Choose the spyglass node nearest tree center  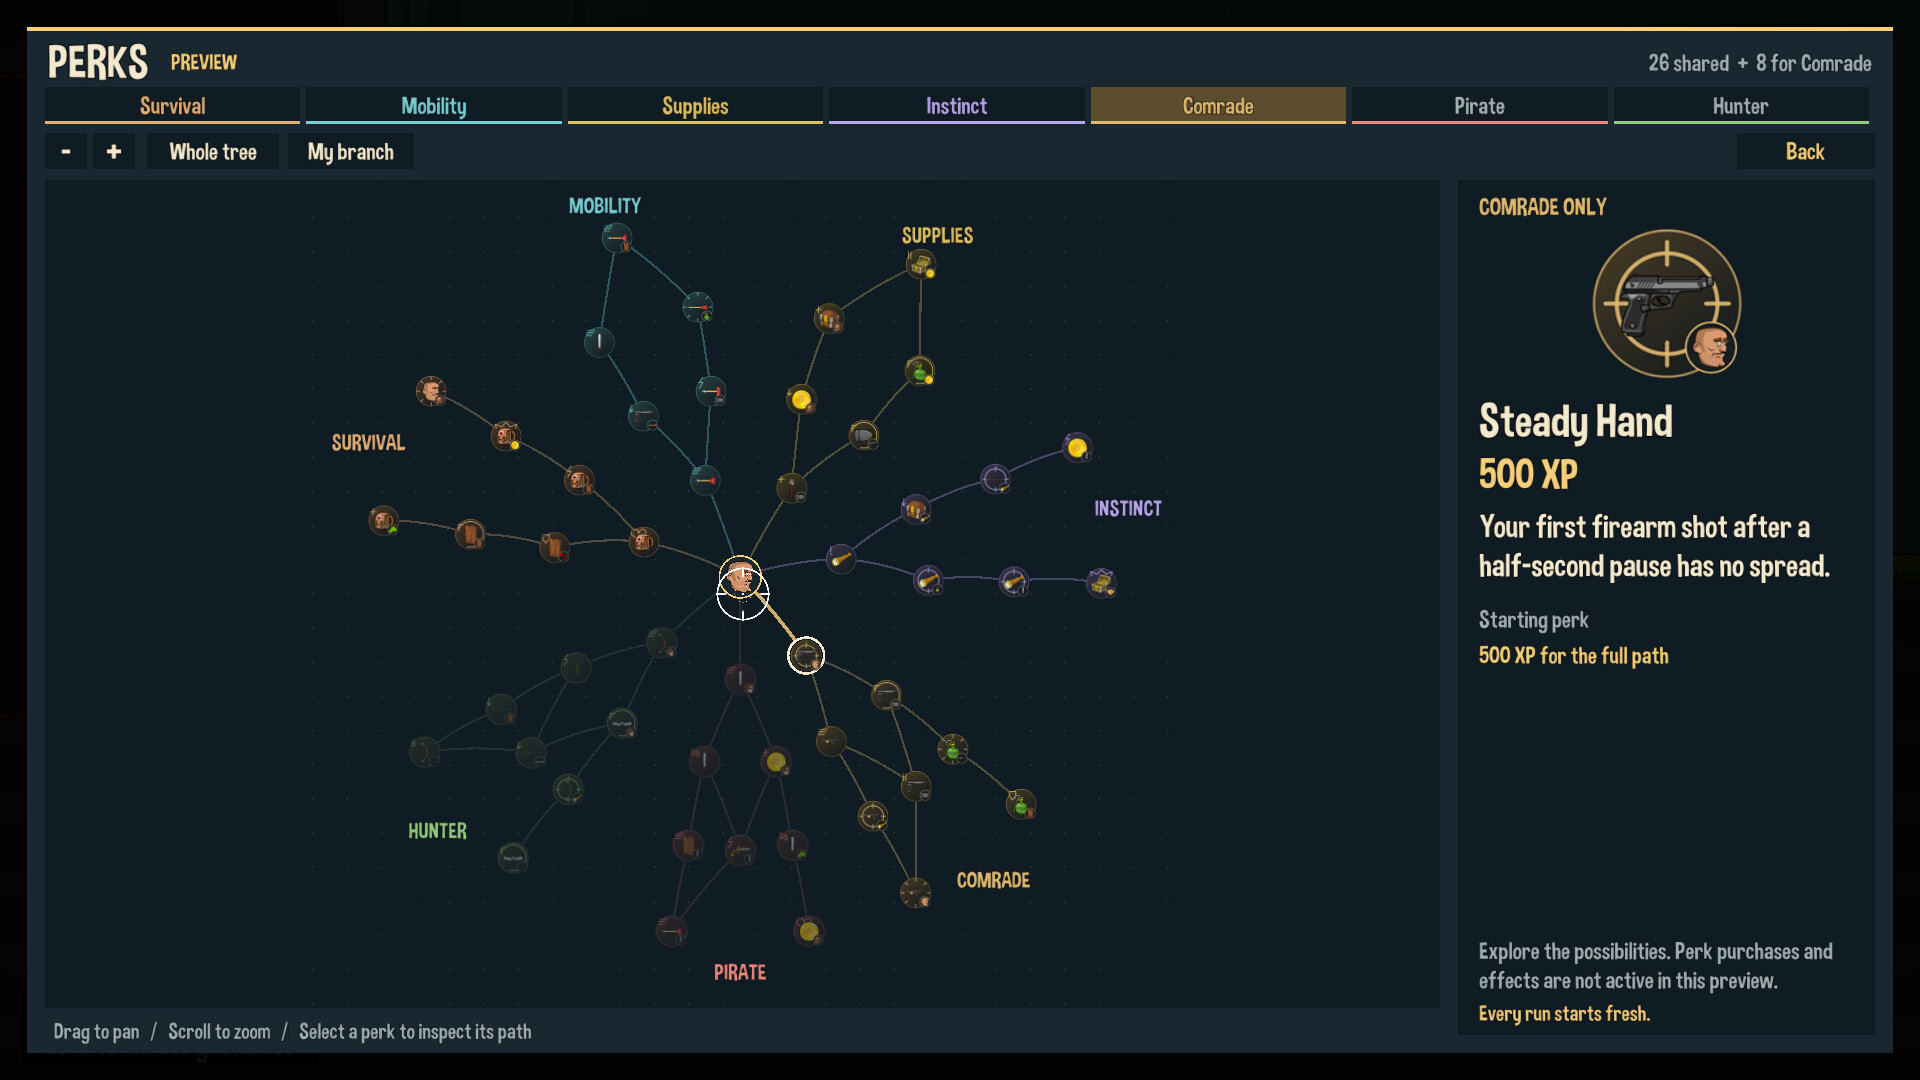(x=841, y=558)
